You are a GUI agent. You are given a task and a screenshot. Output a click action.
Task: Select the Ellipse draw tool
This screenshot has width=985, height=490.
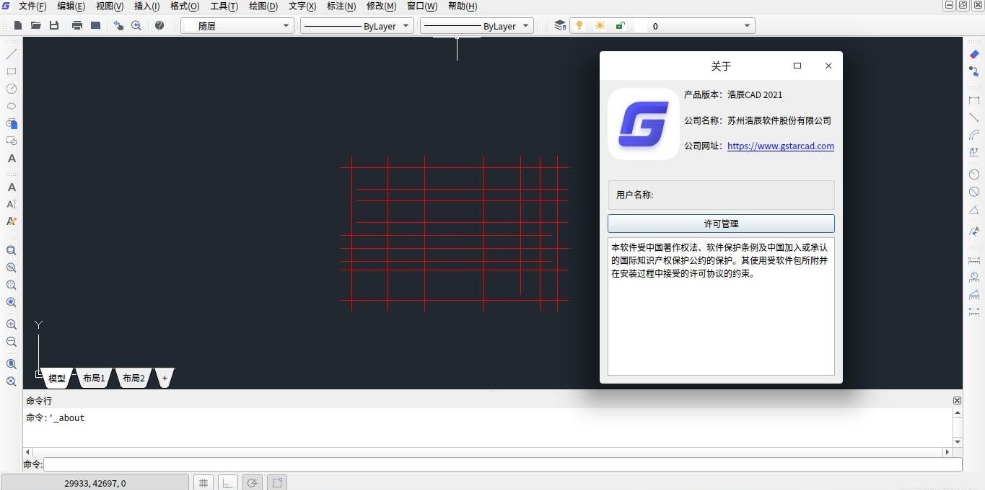[x=11, y=106]
